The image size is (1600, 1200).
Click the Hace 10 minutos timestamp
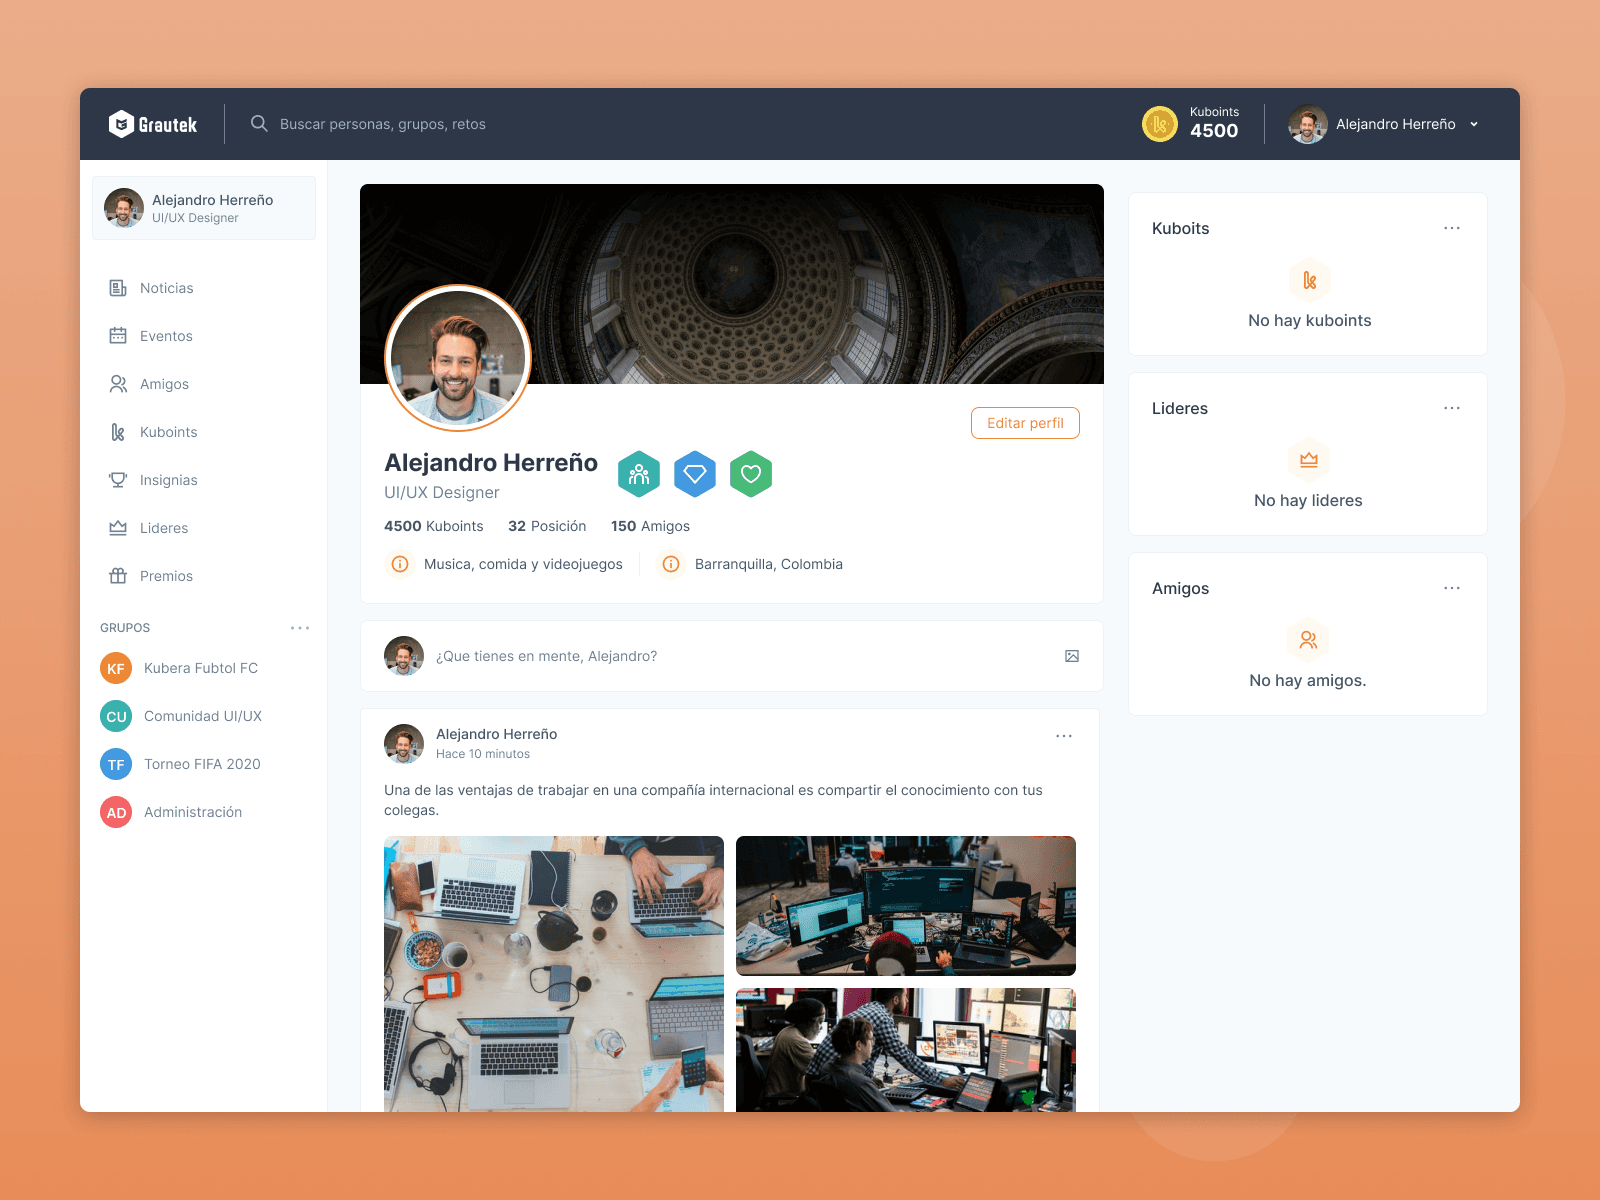483,754
